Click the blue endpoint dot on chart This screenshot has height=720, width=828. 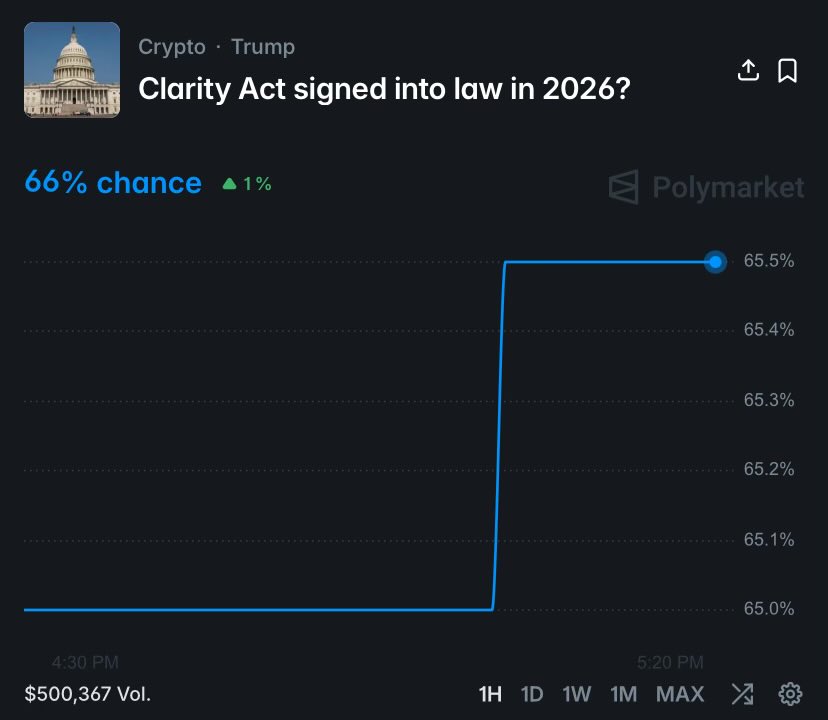(x=715, y=262)
